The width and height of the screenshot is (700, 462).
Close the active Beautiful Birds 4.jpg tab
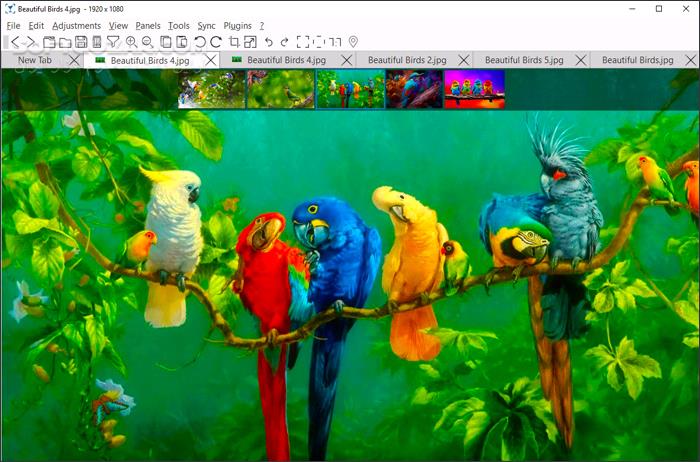(x=210, y=60)
